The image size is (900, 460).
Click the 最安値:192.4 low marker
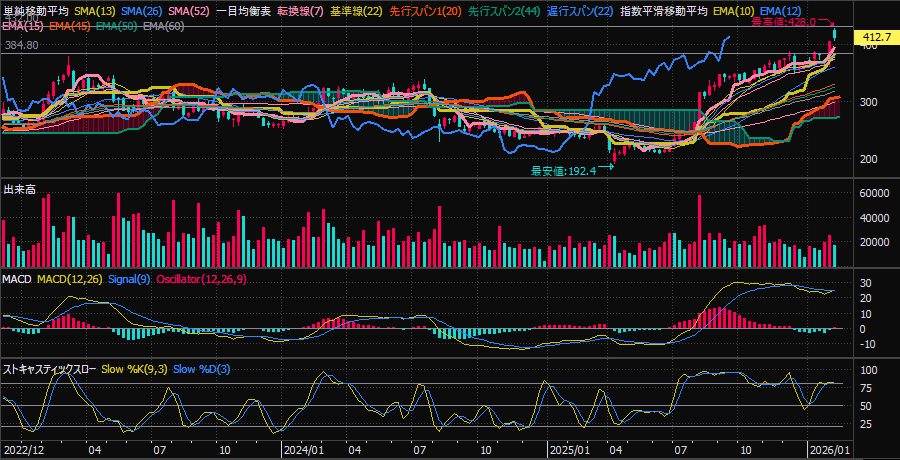pyautogui.click(x=563, y=170)
